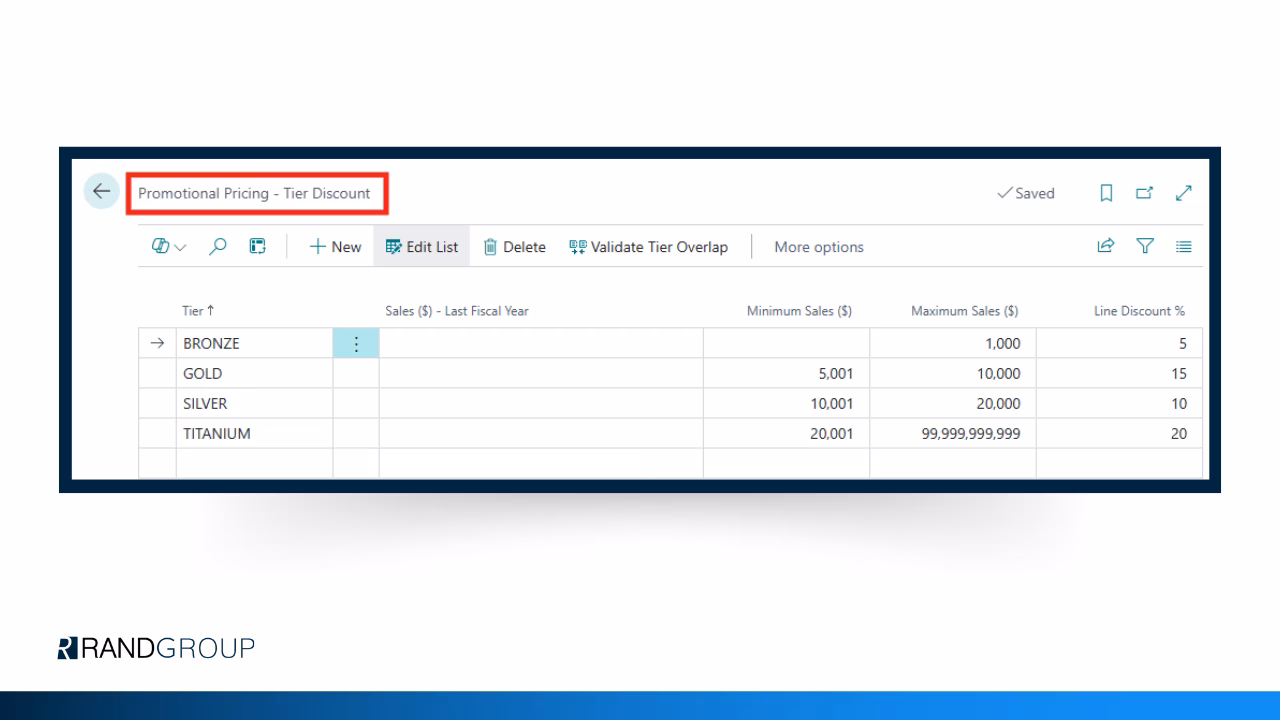
Task: Click the search magnifier icon
Action: 217,247
